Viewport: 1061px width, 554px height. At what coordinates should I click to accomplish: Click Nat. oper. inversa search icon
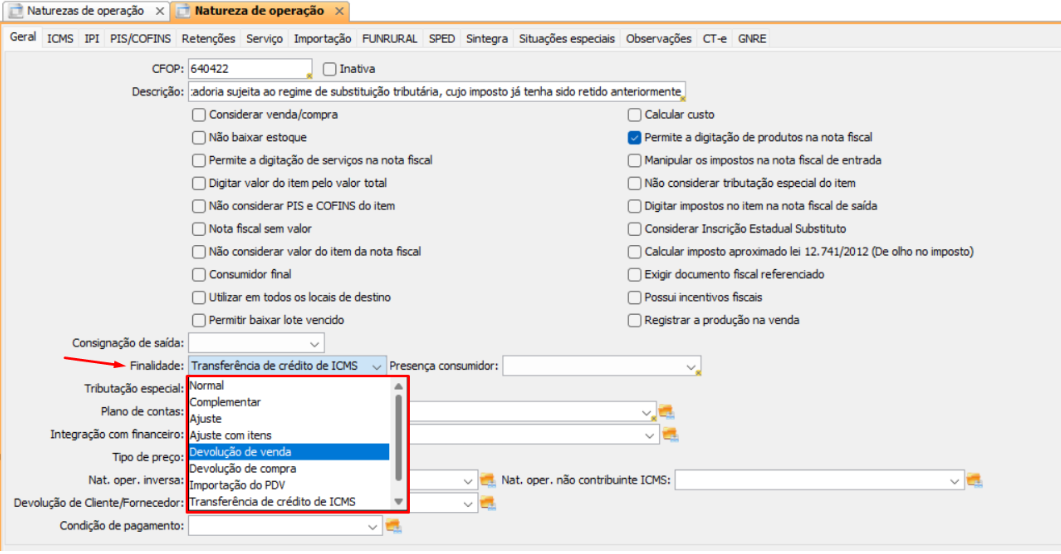(488, 481)
